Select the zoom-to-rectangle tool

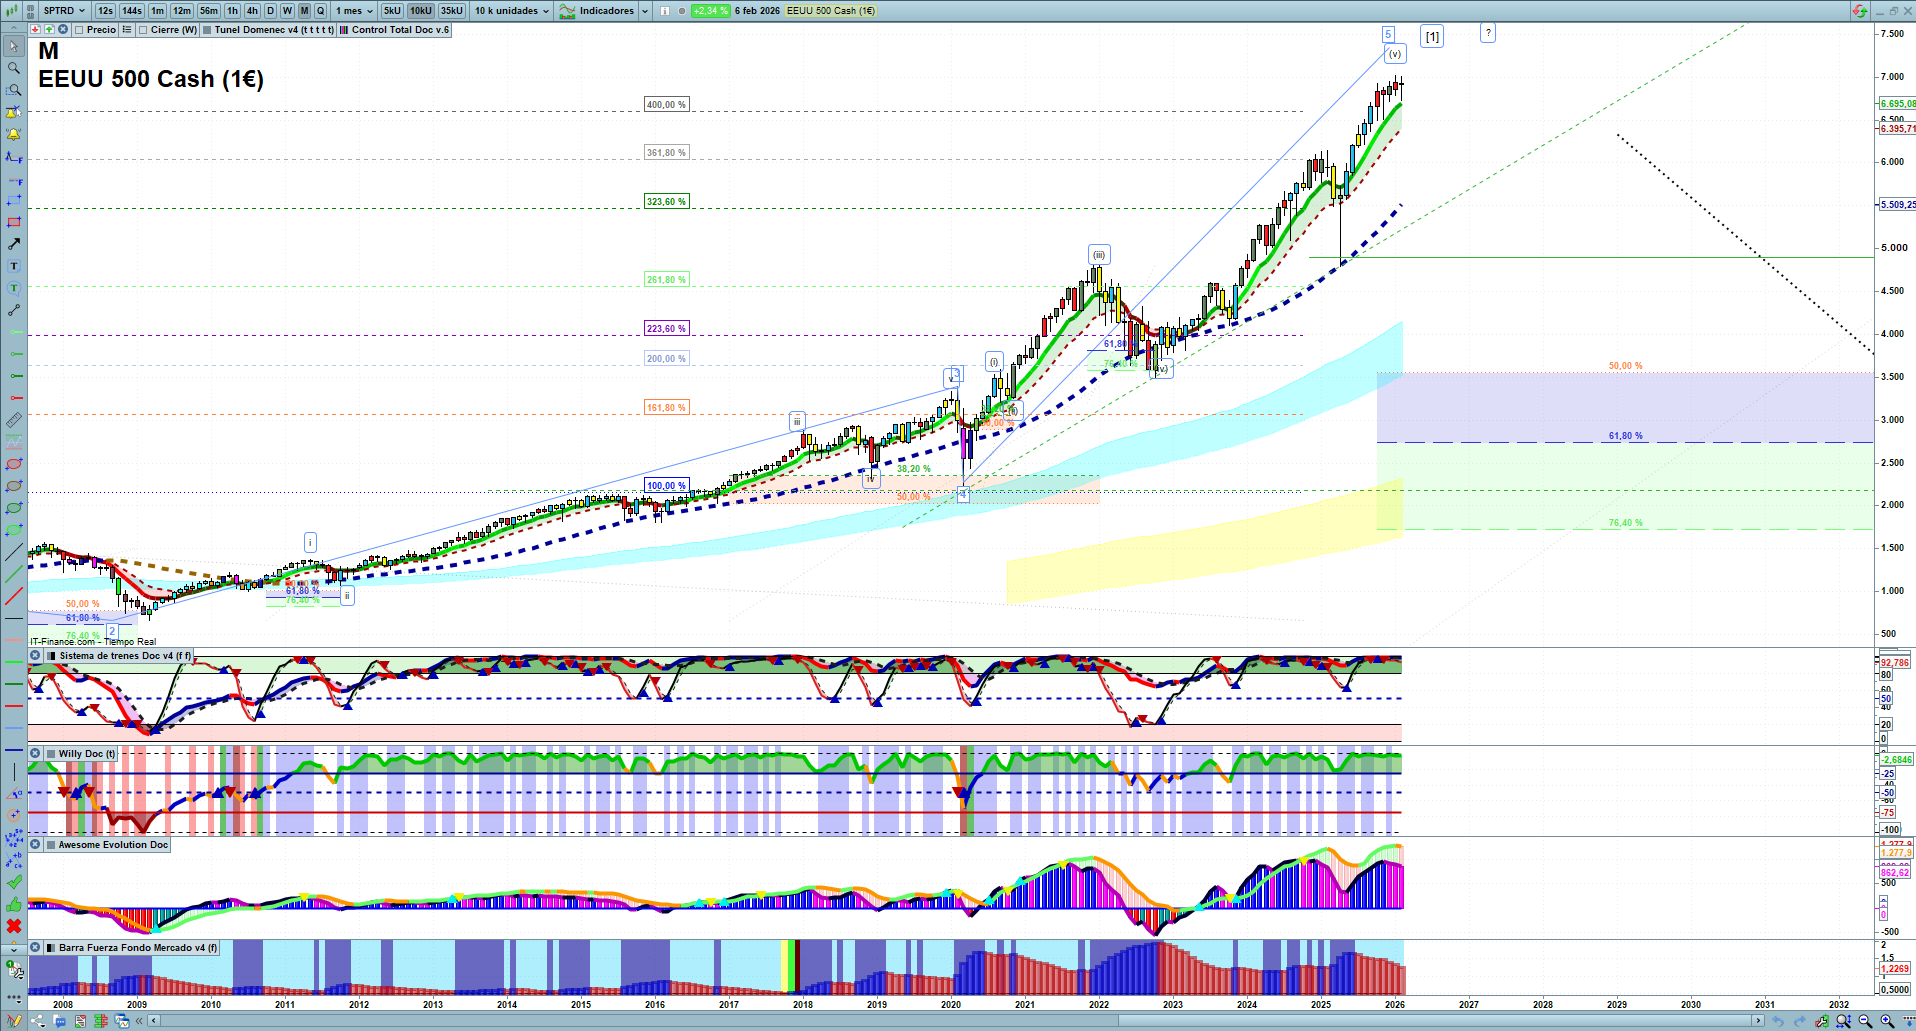tap(14, 90)
